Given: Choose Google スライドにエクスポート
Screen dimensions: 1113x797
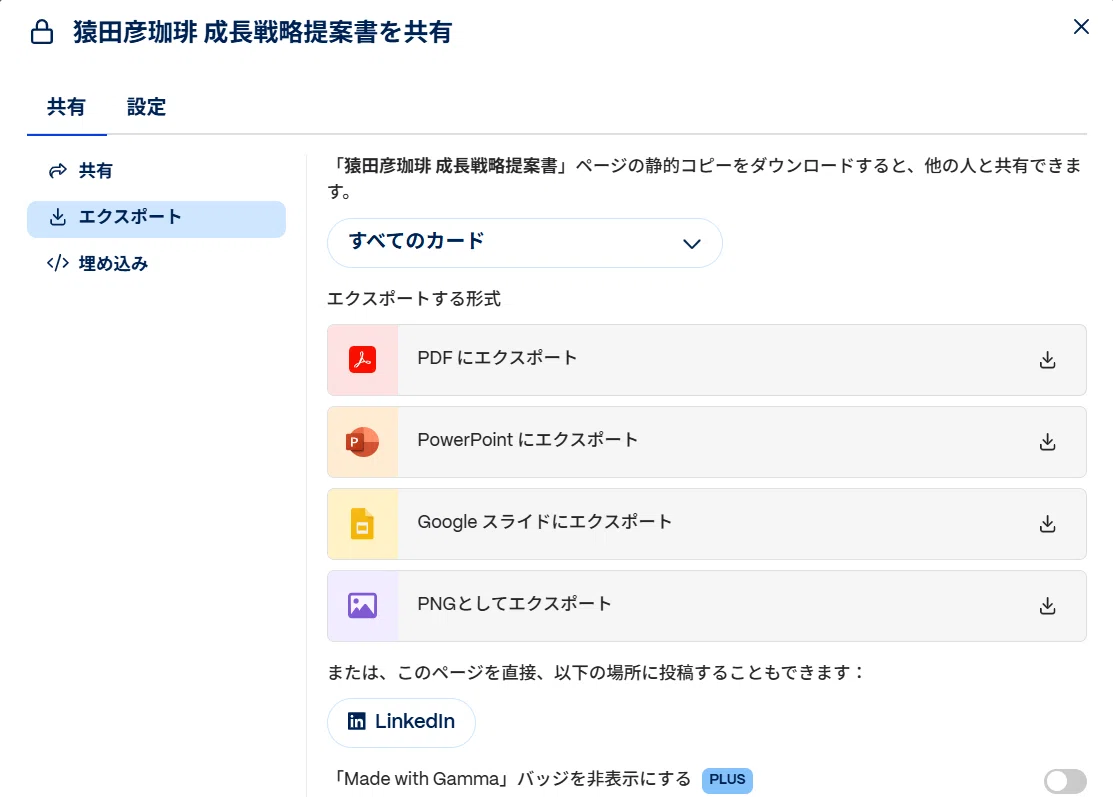Looking at the screenshot, I should point(706,524).
